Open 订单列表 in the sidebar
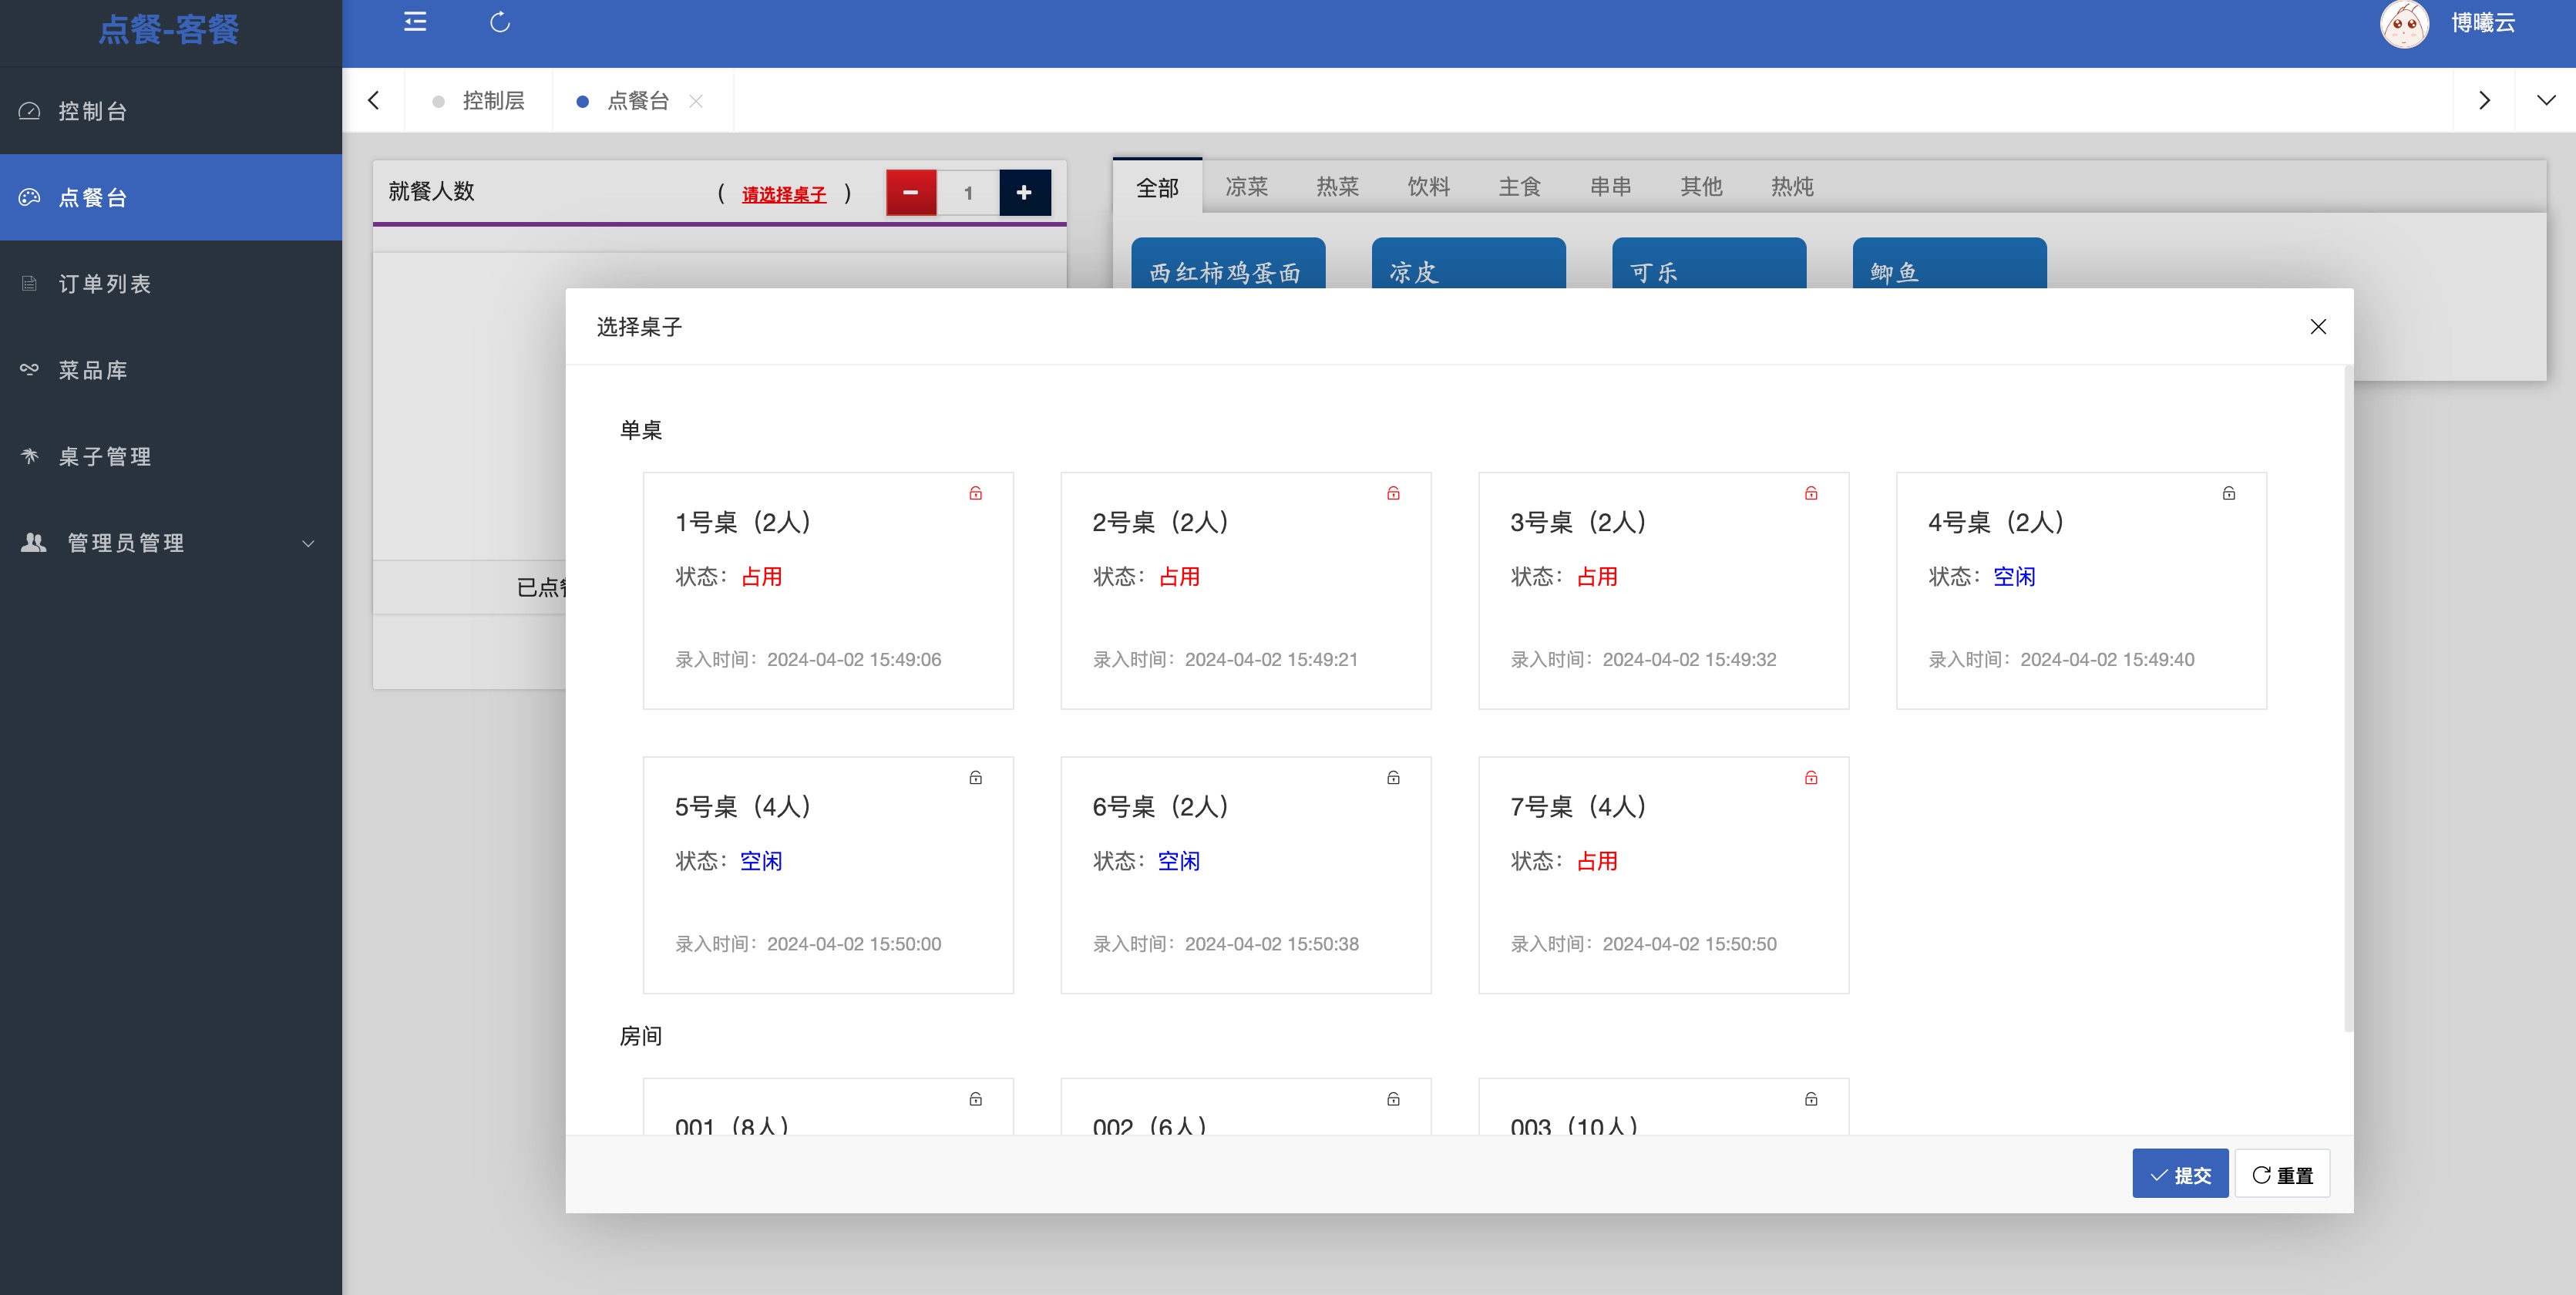The height and width of the screenshot is (1295, 2576). [x=171, y=284]
